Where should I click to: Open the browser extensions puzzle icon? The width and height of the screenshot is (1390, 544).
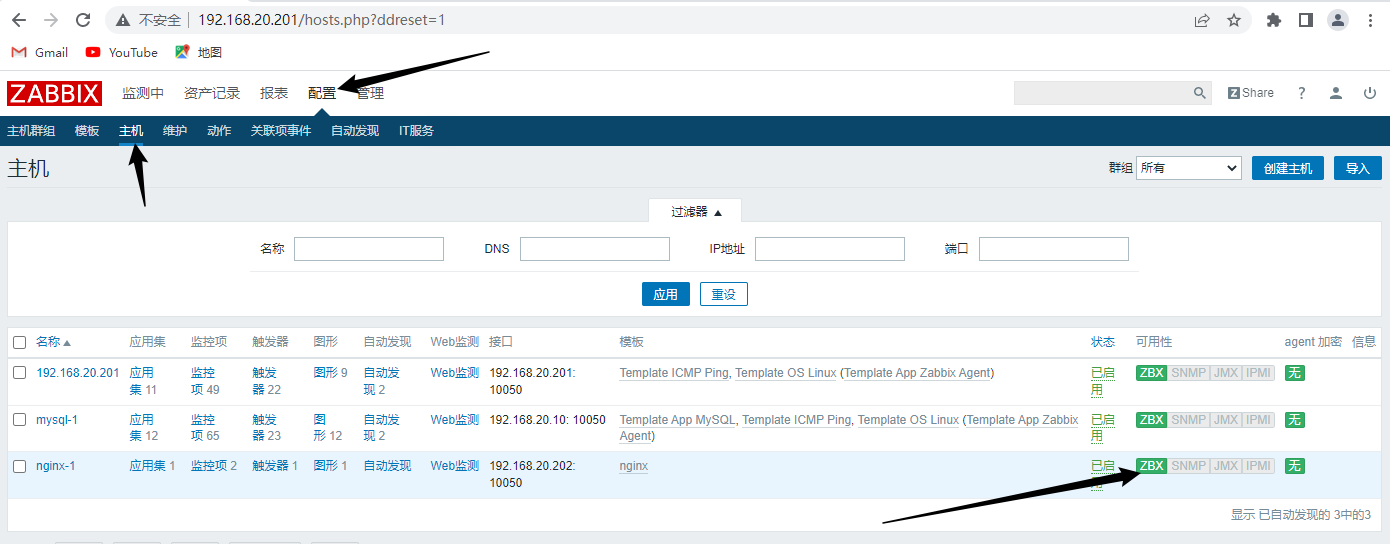click(1273, 20)
